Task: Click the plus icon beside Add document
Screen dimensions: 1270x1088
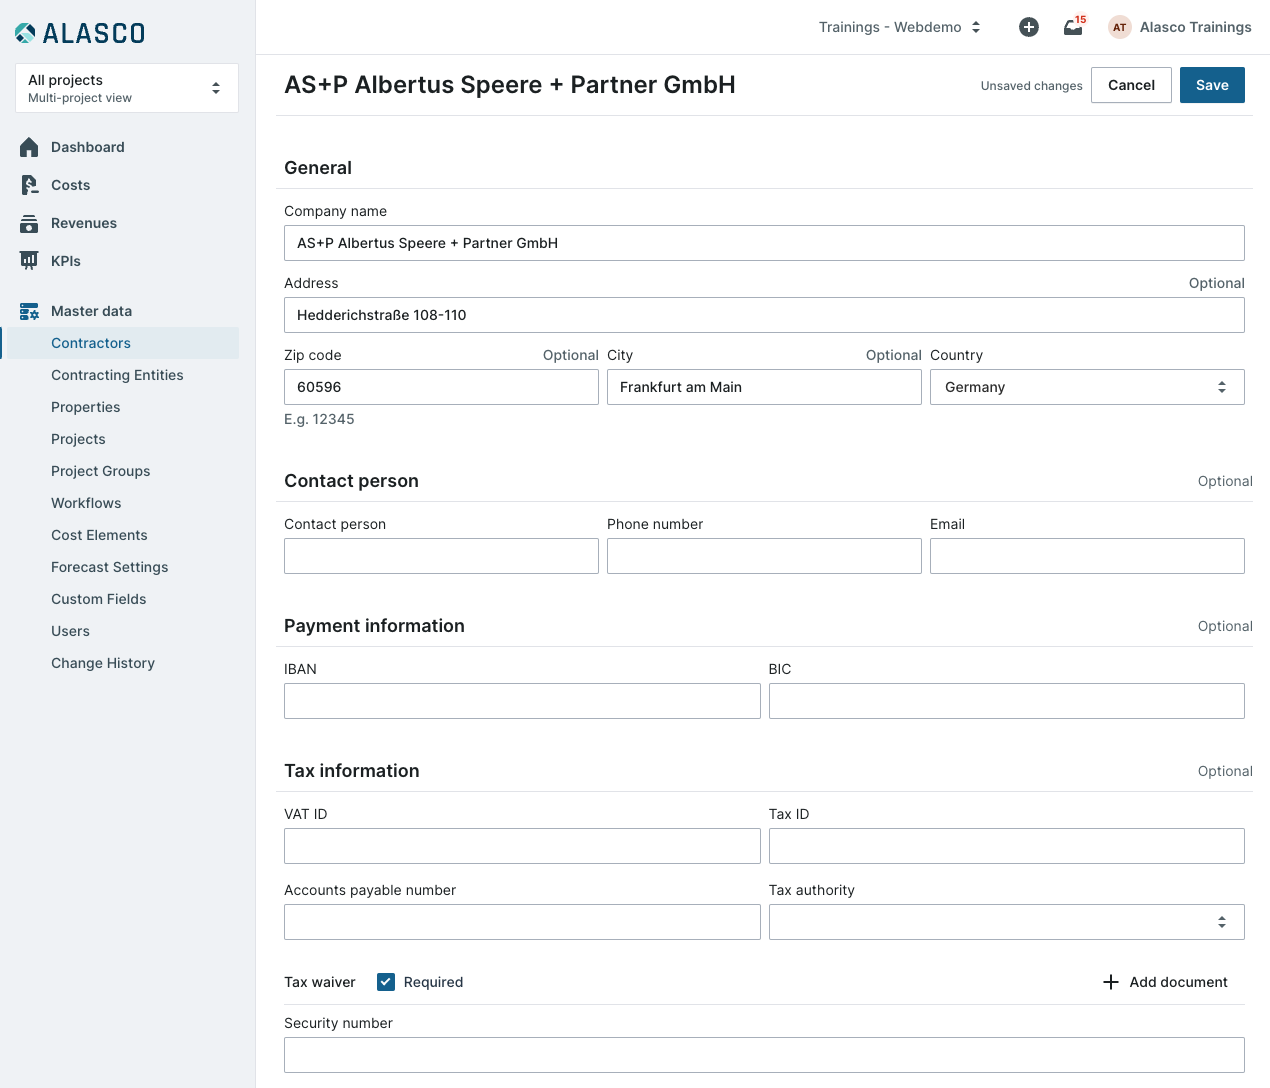Action: (1111, 982)
